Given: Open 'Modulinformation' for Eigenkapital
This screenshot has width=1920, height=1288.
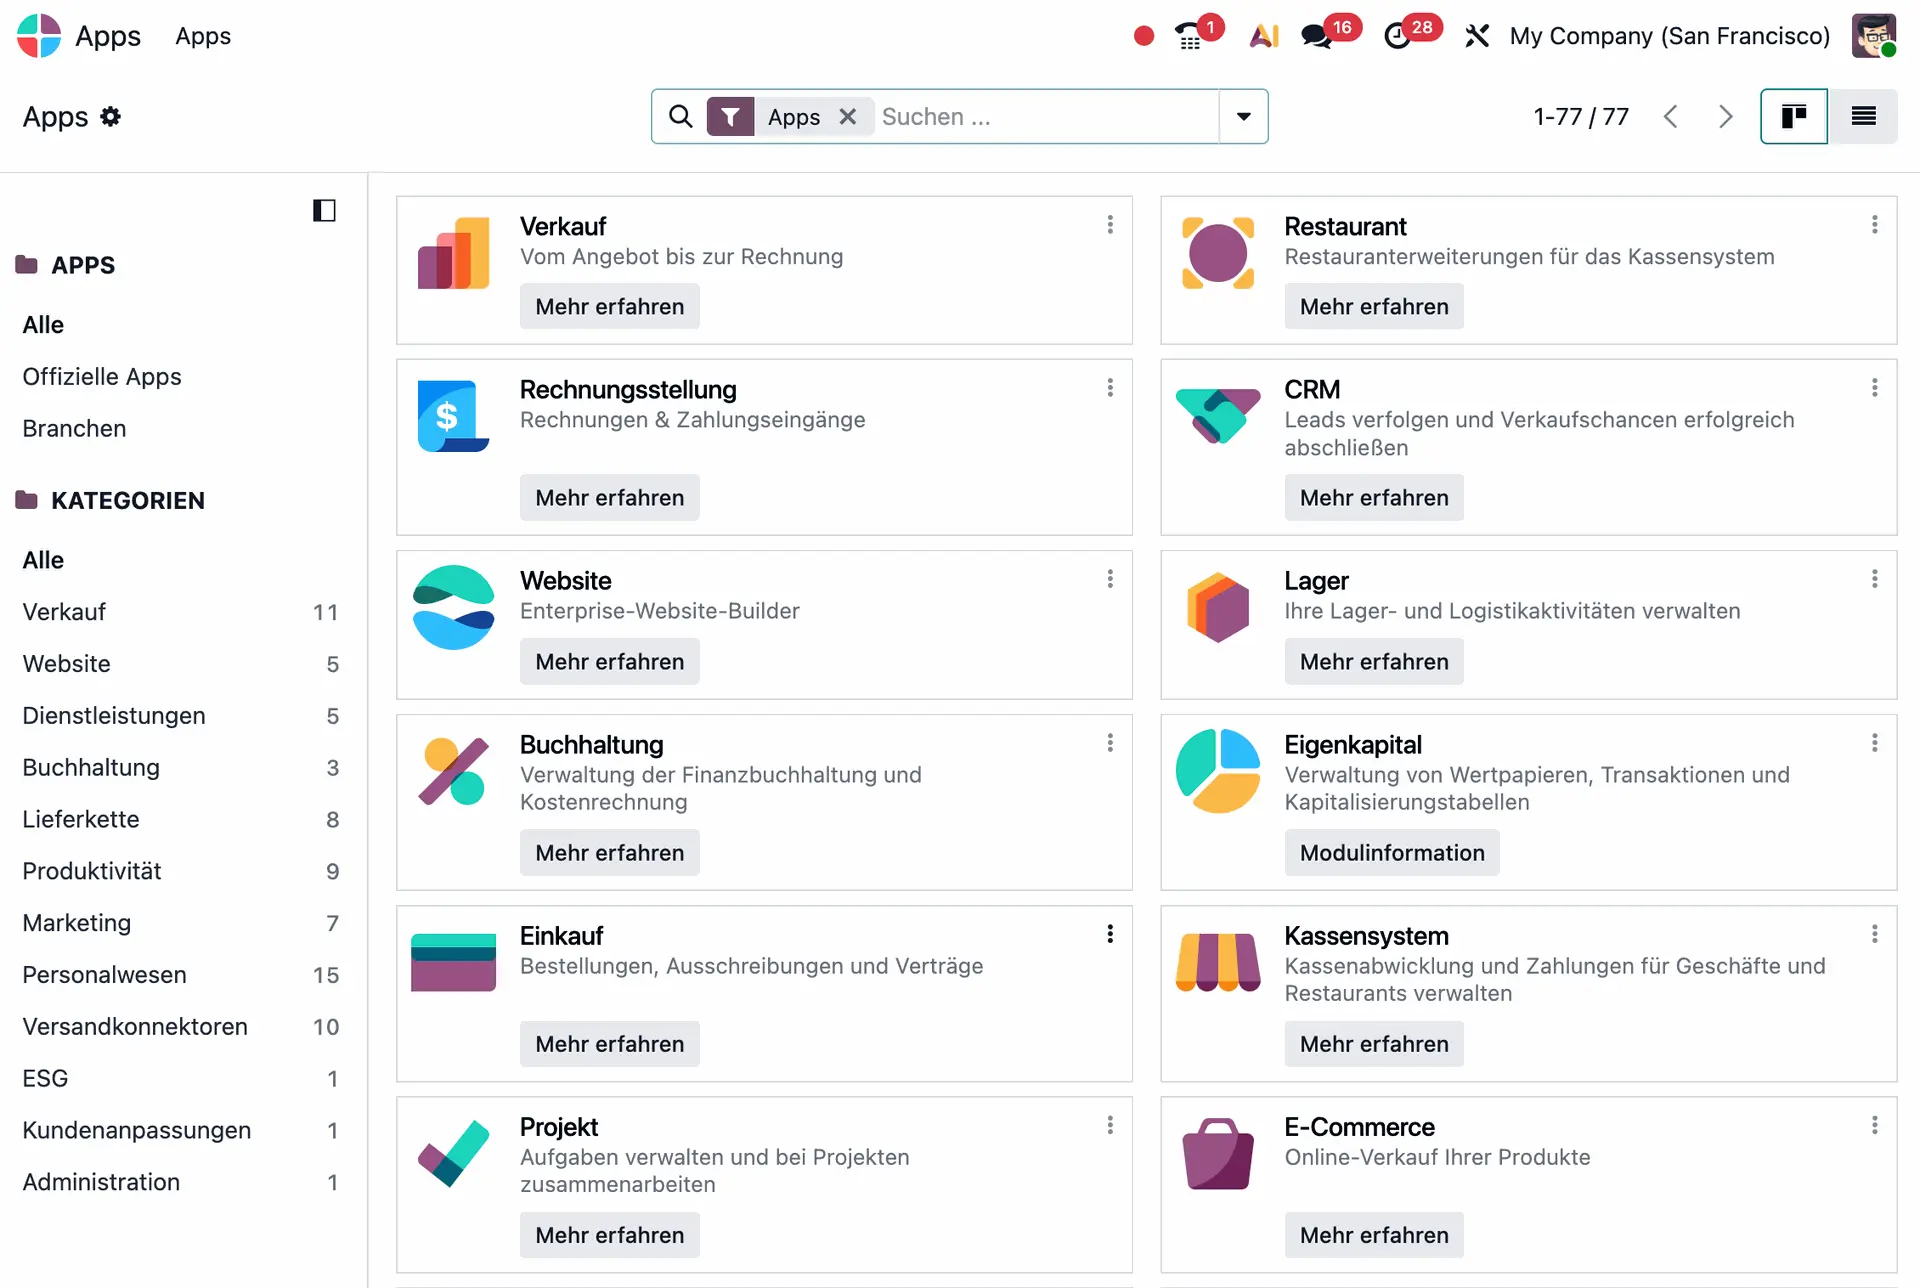Looking at the screenshot, I should tap(1392, 852).
